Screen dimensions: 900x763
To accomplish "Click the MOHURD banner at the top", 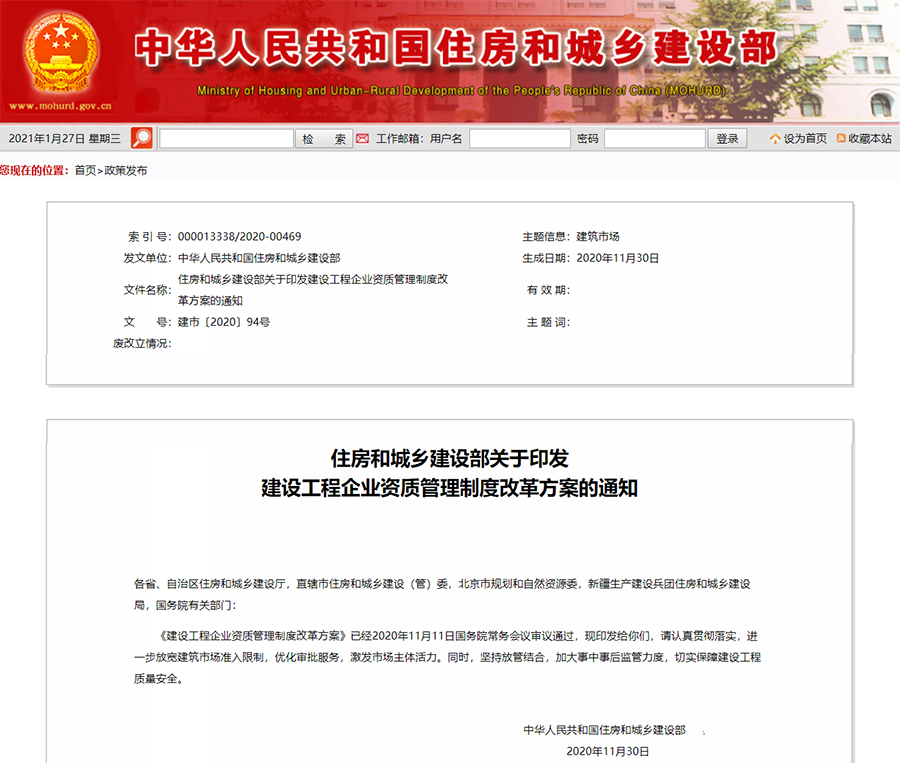I will [x=450, y=60].
